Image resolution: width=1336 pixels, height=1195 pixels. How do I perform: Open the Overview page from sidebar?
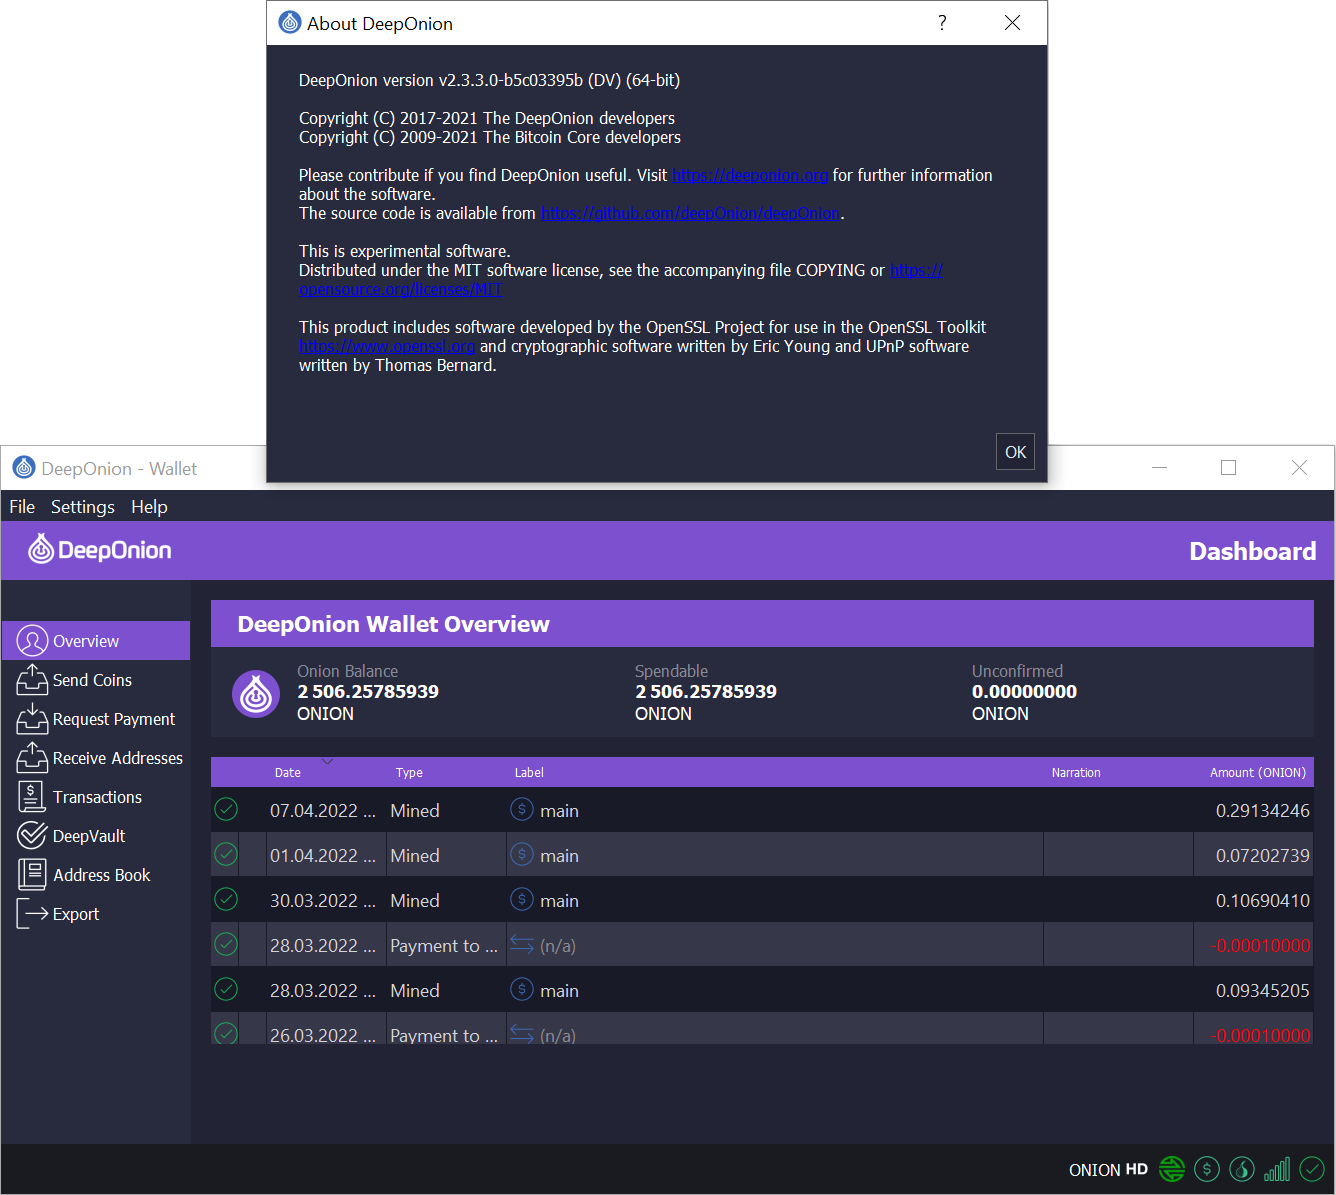click(x=96, y=641)
